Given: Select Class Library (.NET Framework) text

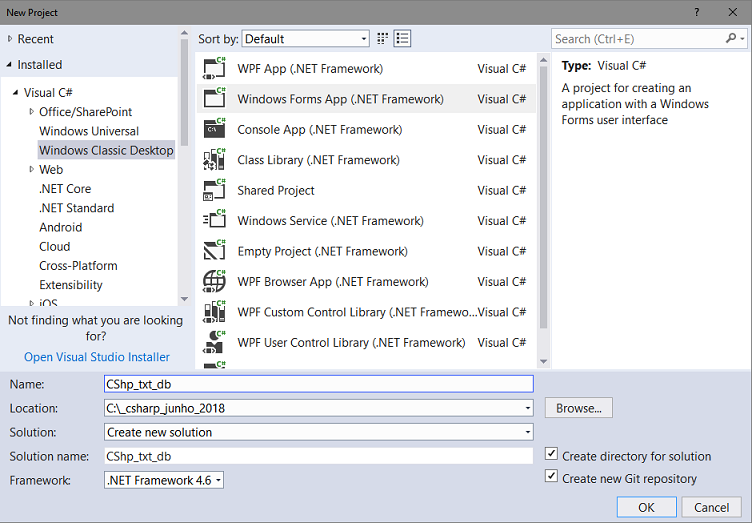Looking at the screenshot, I should point(318,160).
